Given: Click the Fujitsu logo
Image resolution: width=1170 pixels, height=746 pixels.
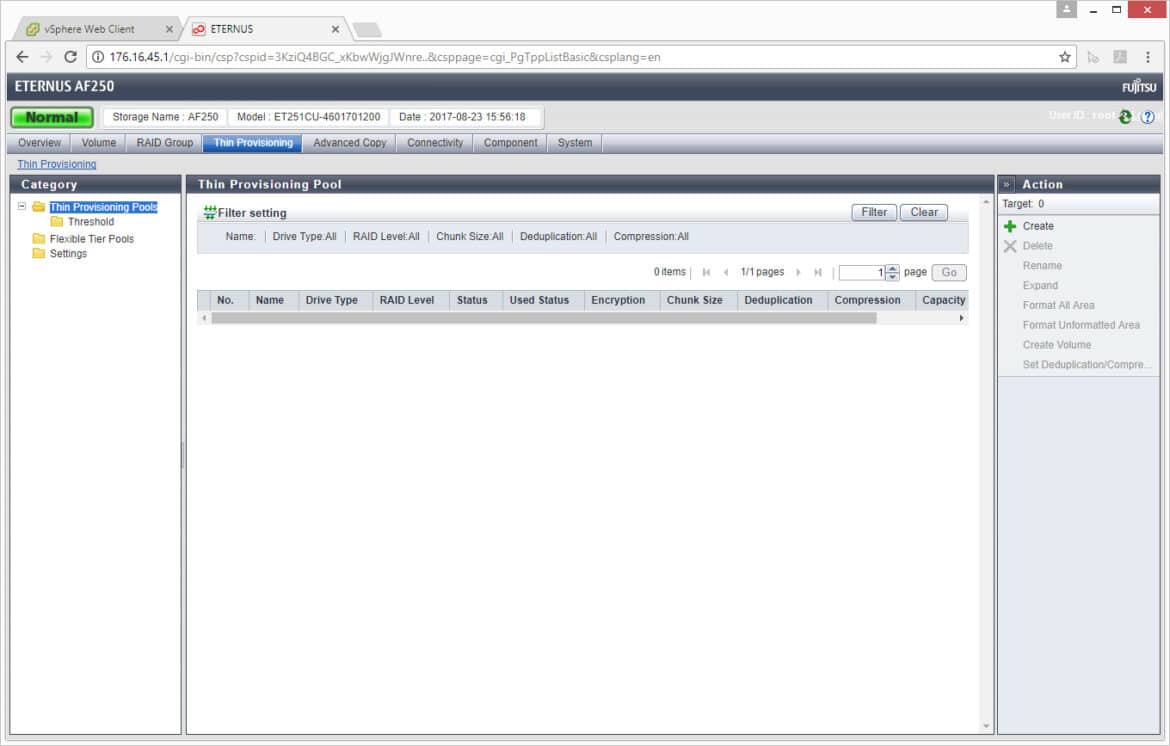Looking at the screenshot, I should tap(1139, 87).
